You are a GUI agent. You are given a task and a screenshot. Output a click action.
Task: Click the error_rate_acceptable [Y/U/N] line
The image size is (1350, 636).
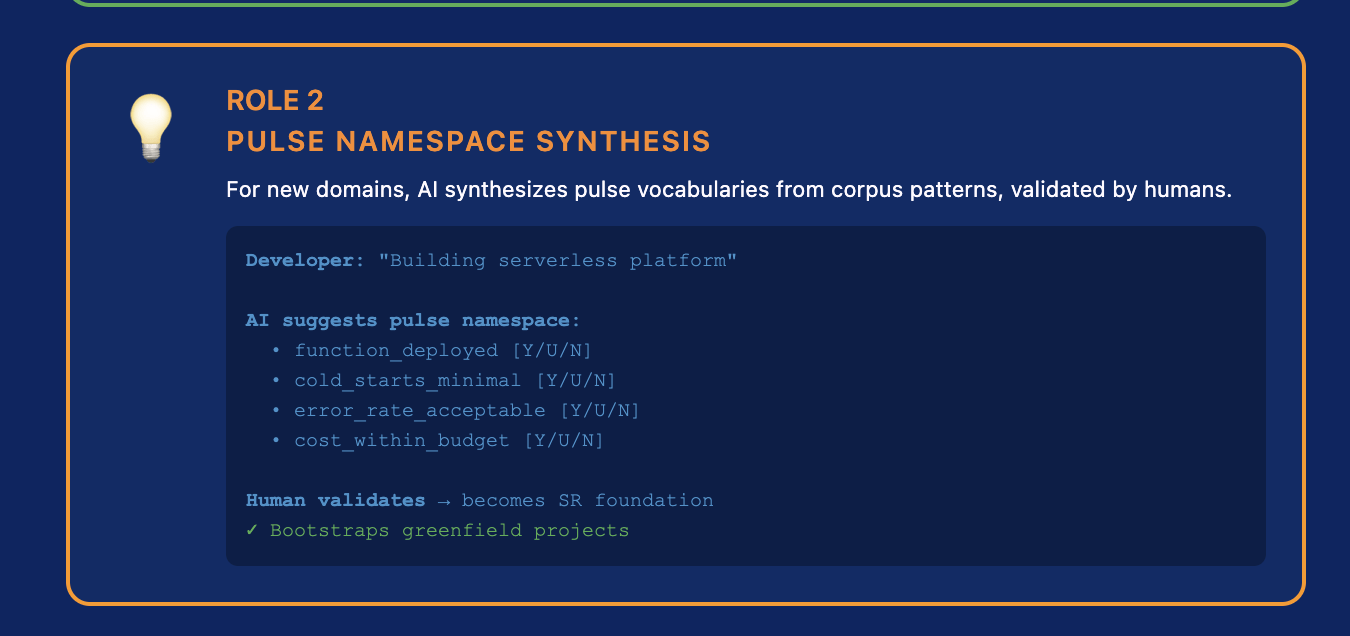coord(455,411)
